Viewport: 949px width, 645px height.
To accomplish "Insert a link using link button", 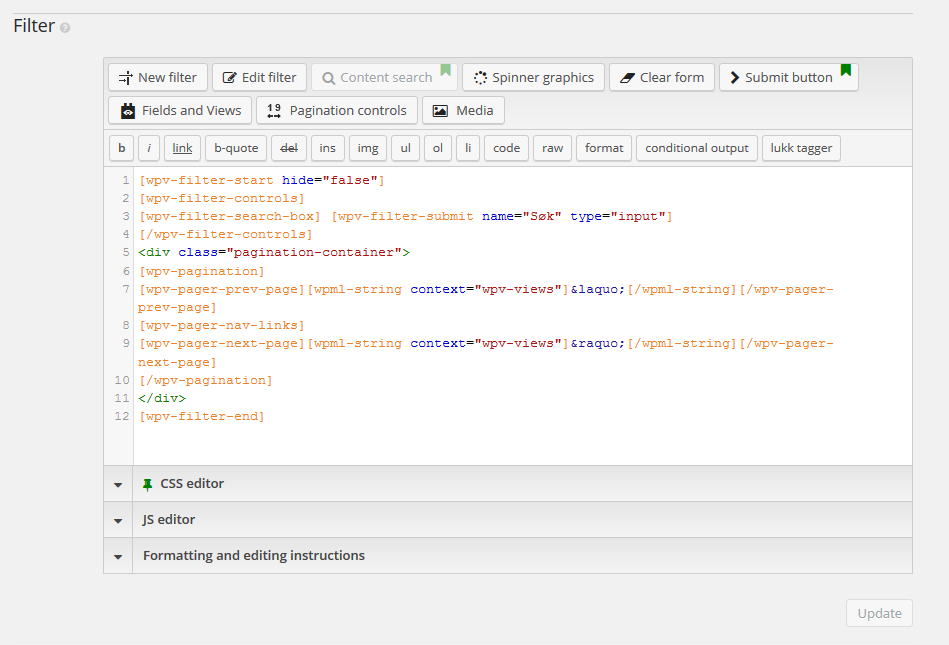I will [x=180, y=147].
